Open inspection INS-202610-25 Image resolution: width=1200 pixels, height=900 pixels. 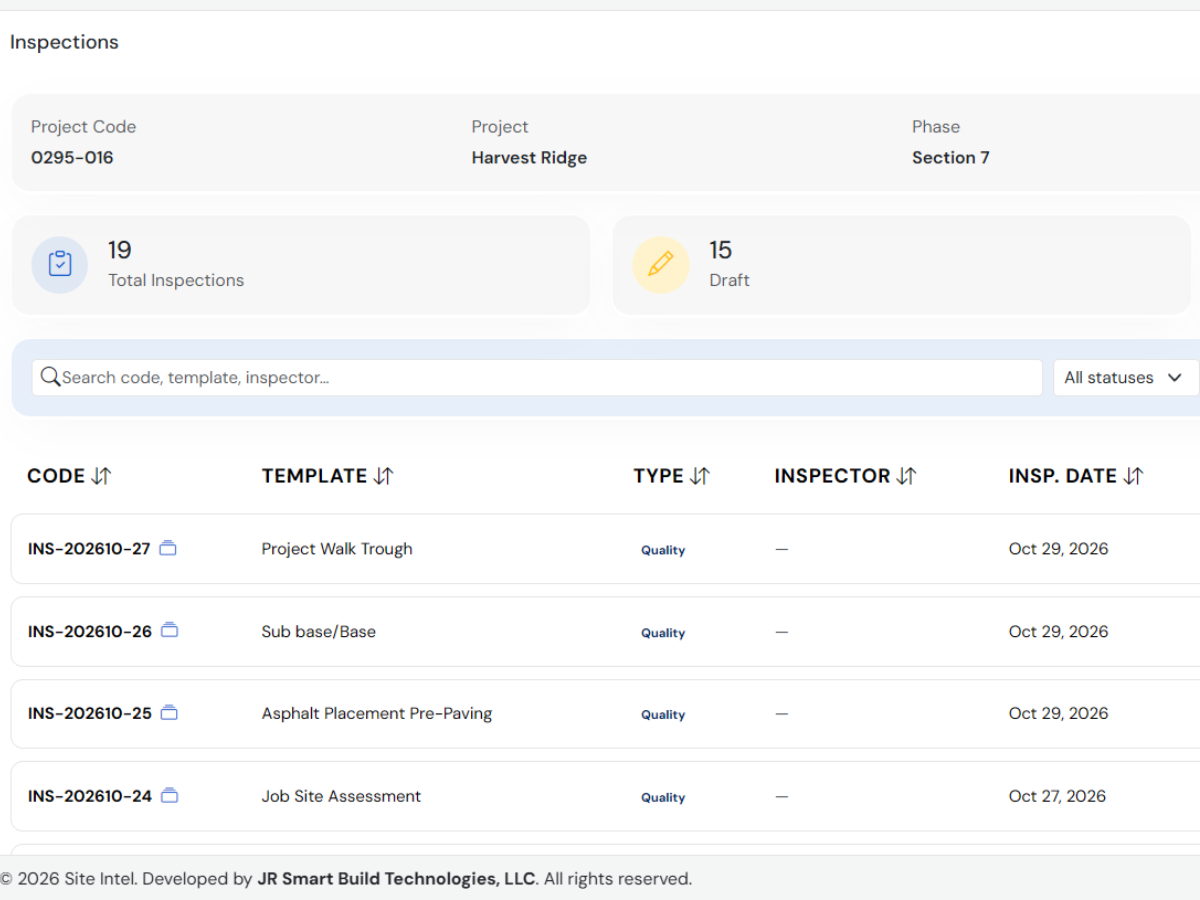pyautogui.click(x=90, y=714)
